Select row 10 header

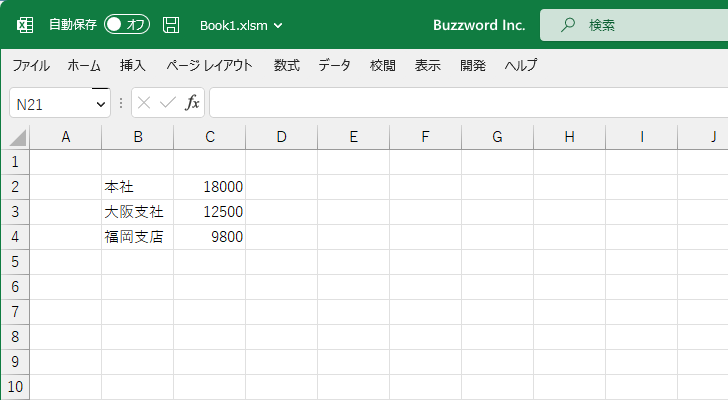pos(15,387)
